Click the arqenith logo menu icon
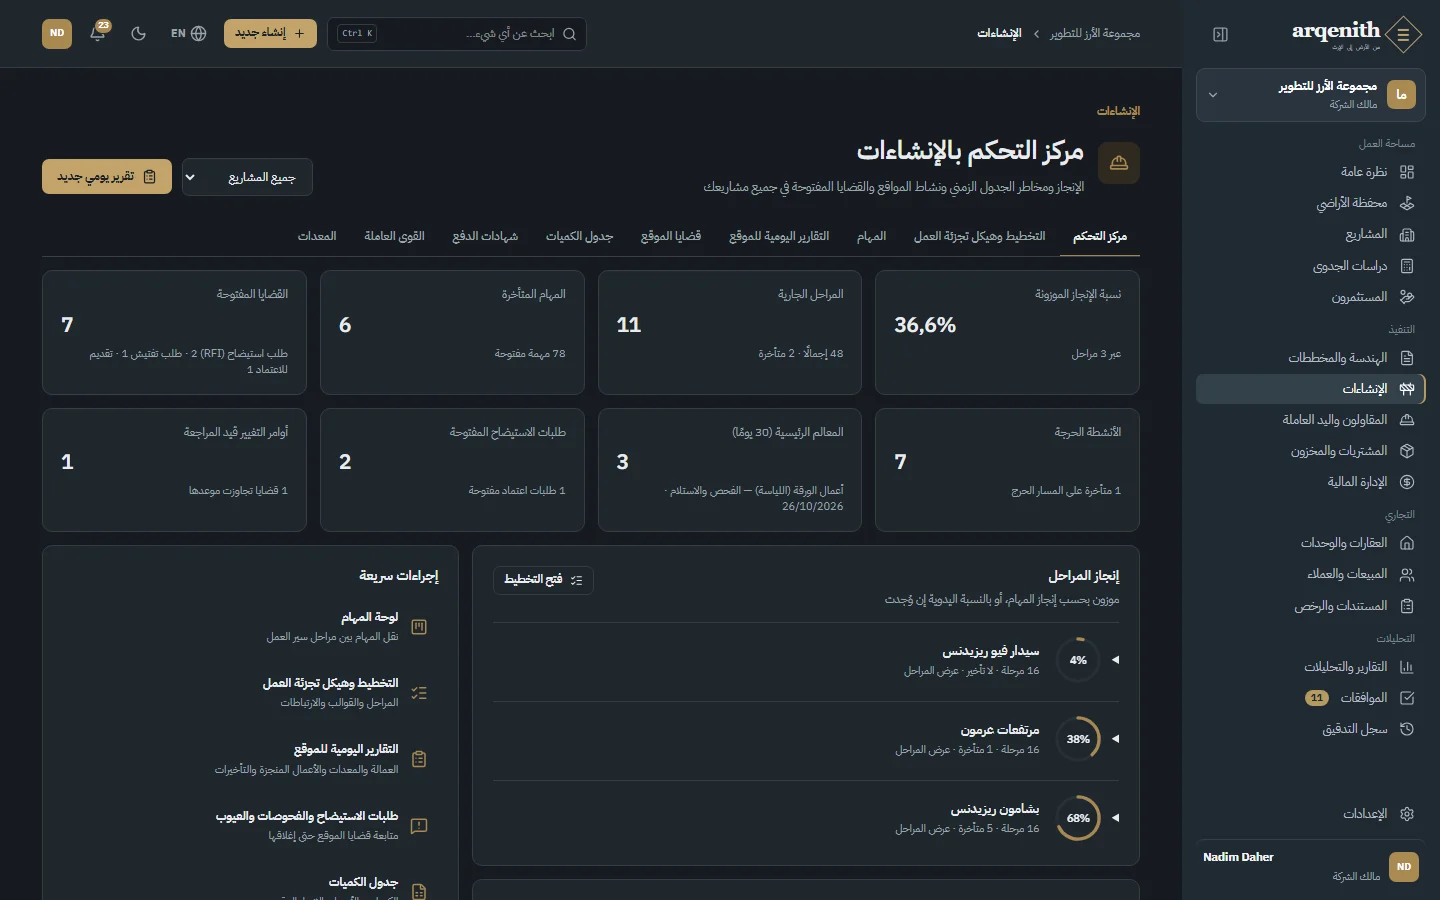The image size is (1440, 900). [1404, 35]
